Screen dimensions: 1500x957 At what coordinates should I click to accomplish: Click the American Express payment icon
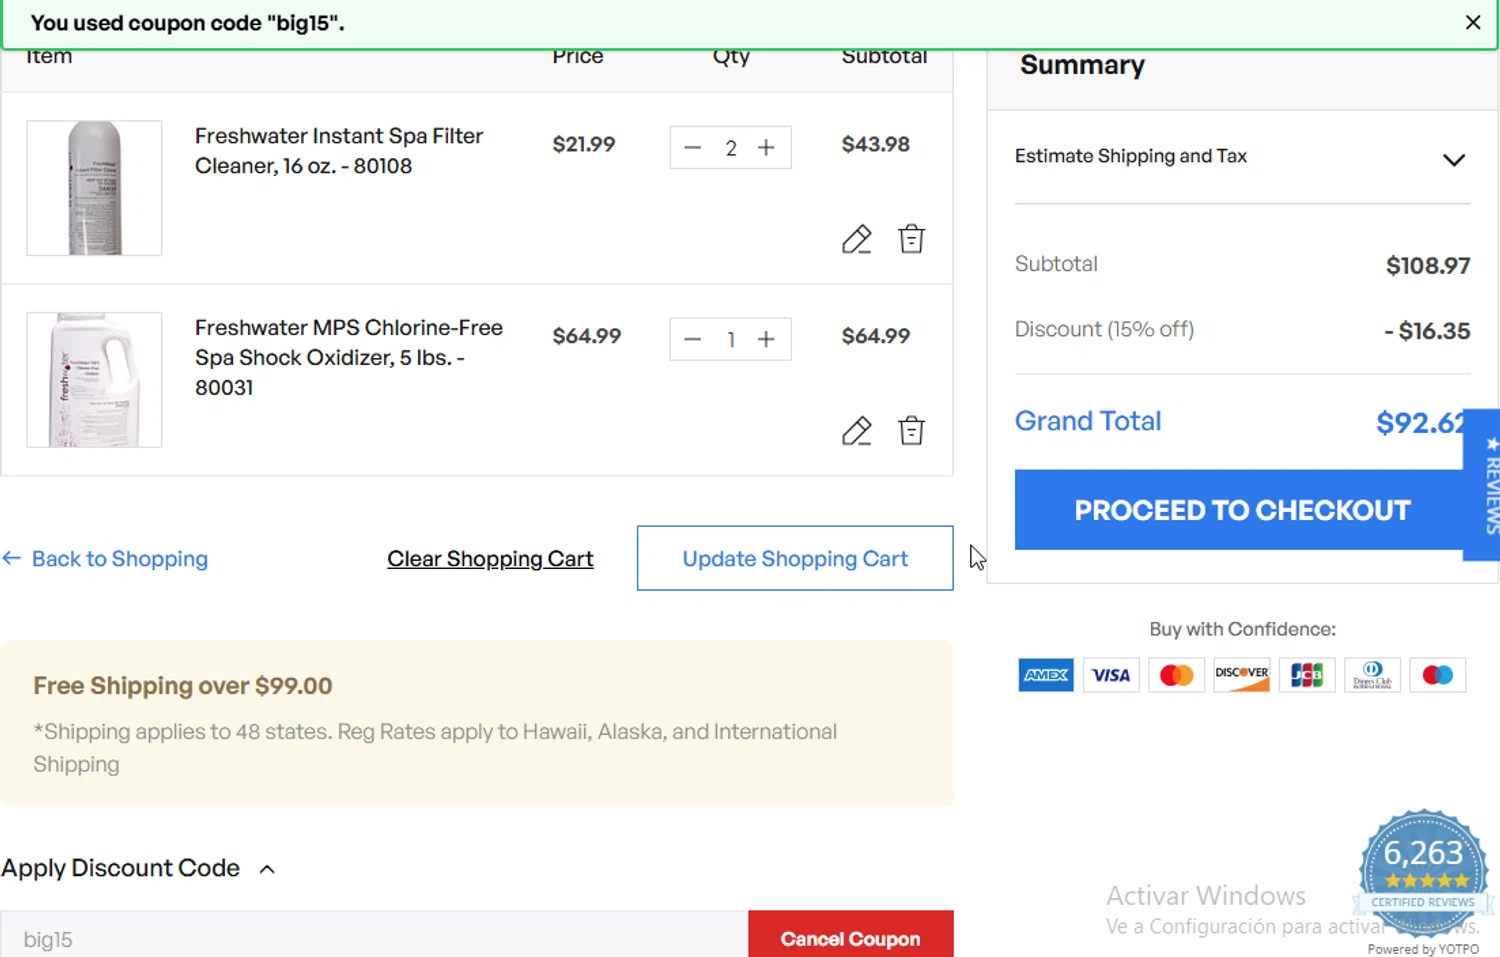(1046, 675)
